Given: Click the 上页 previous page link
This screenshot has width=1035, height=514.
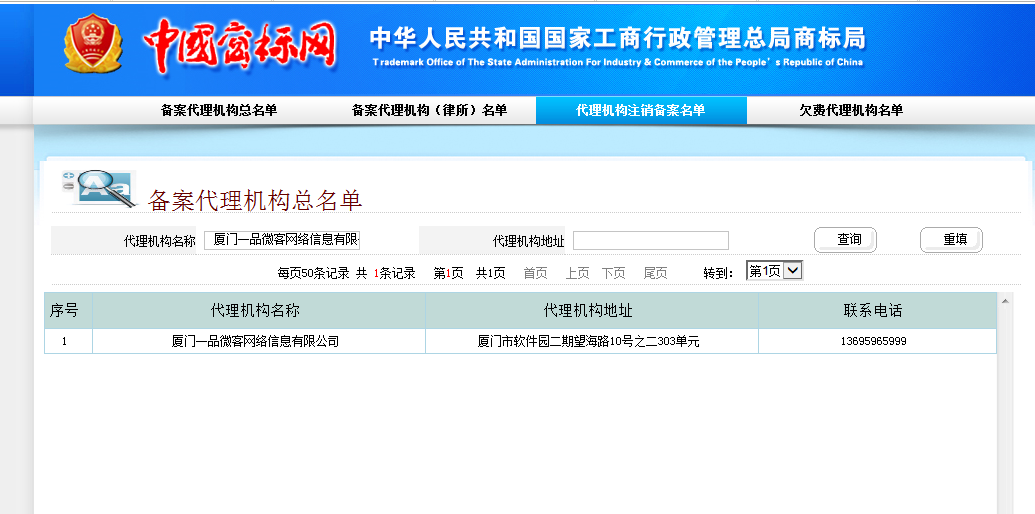Looking at the screenshot, I should point(578,273).
